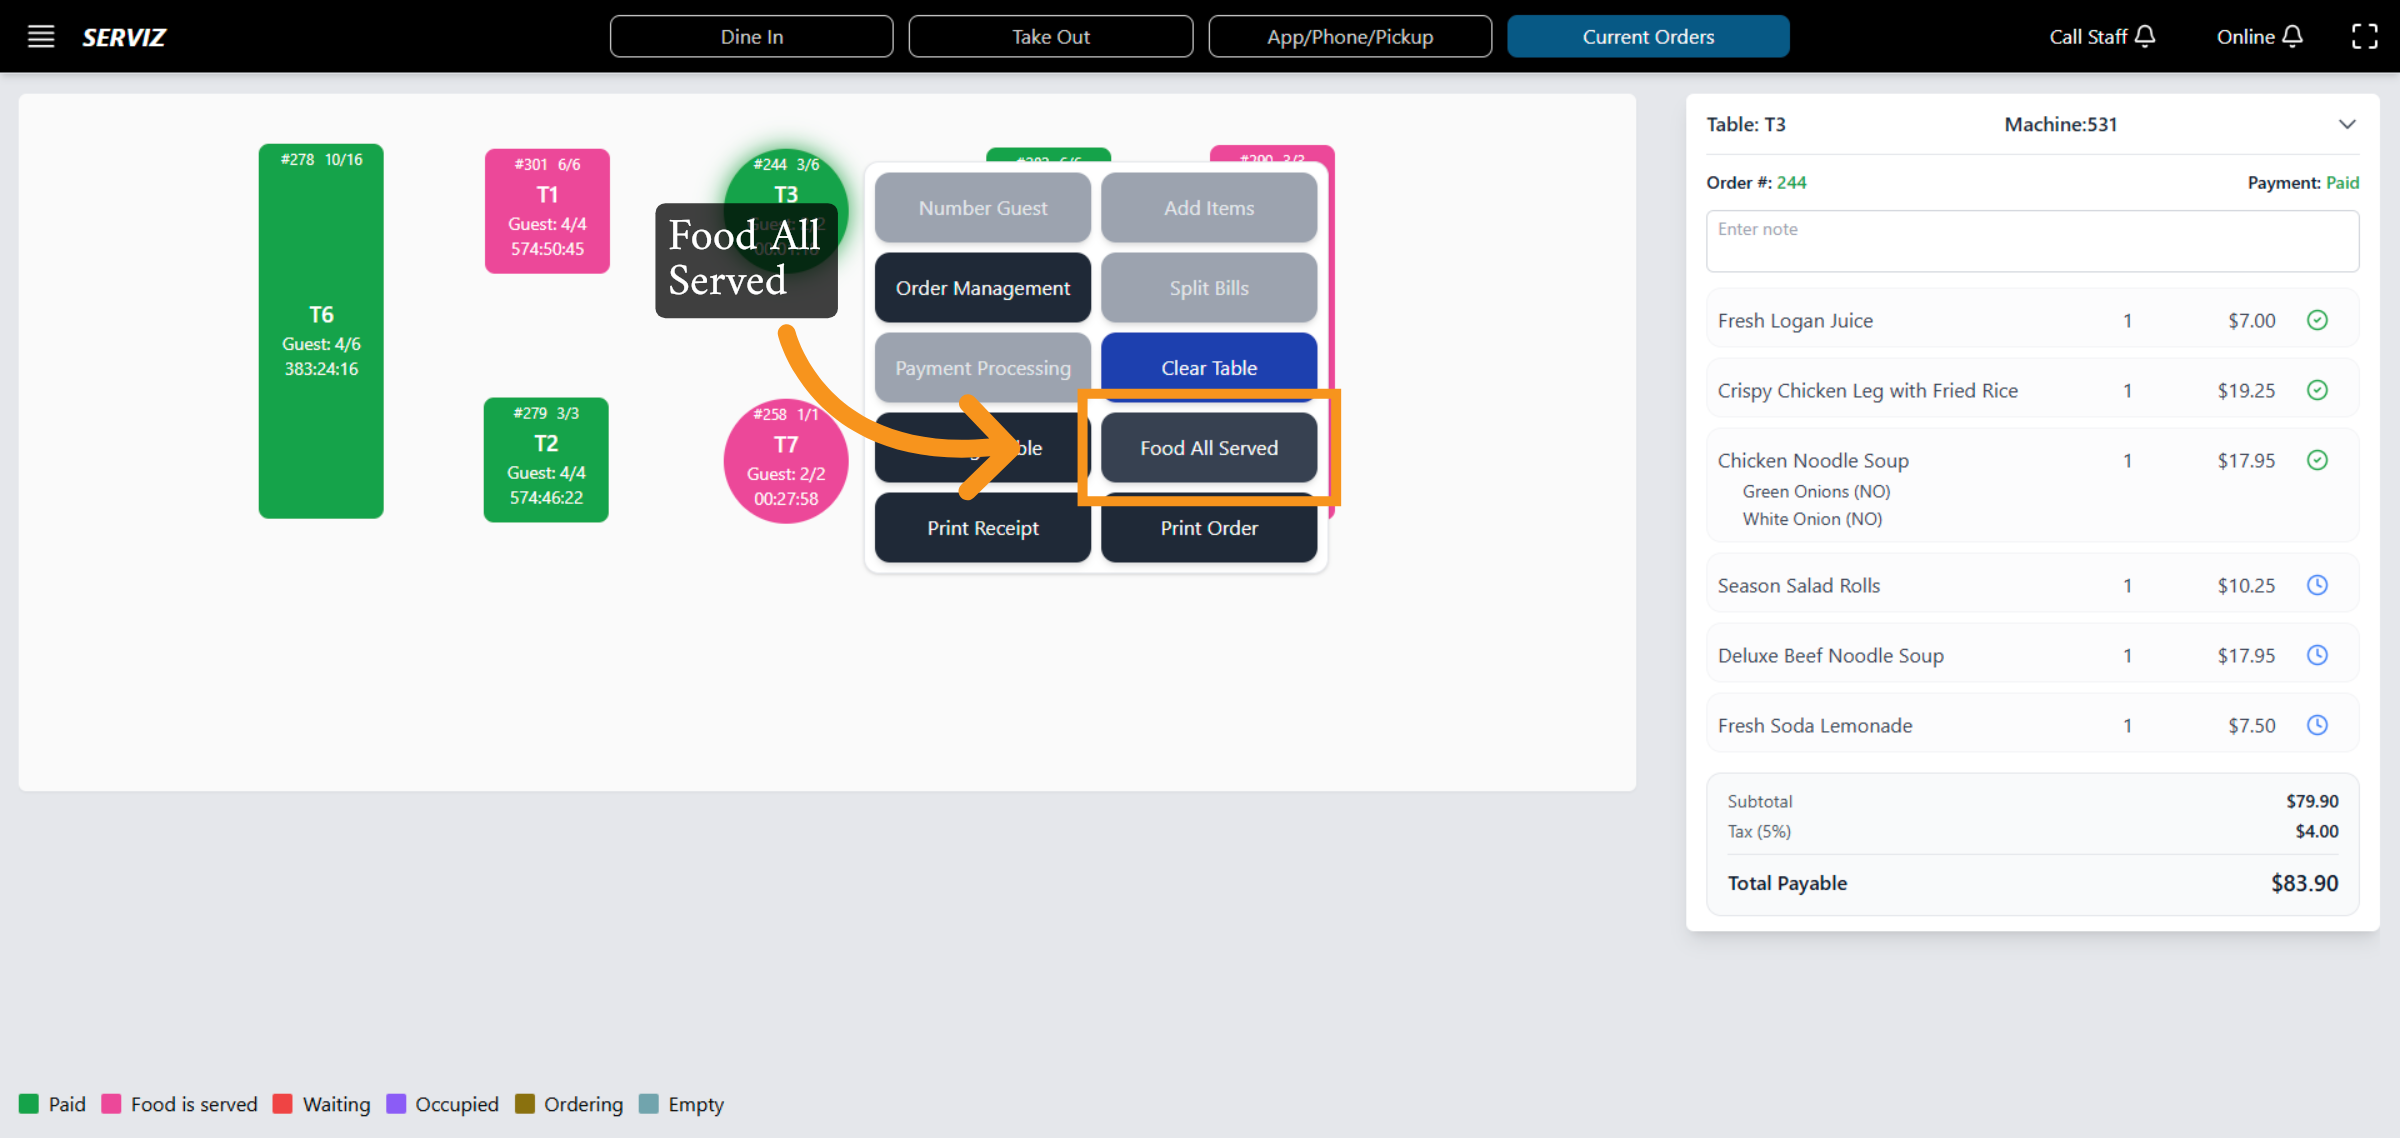Click the green Paid legend swatch
The image size is (2400, 1138).
click(29, 1104)
